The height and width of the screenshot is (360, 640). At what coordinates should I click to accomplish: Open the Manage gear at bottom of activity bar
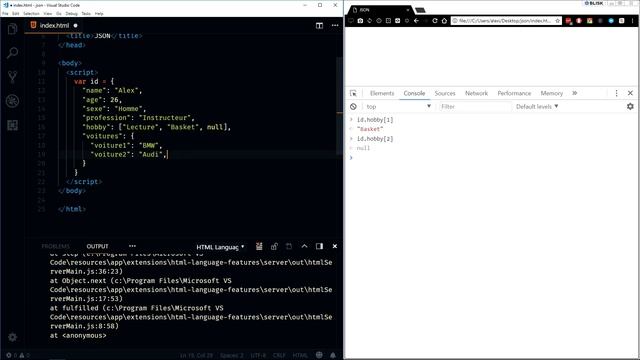(x=12, y=337)
